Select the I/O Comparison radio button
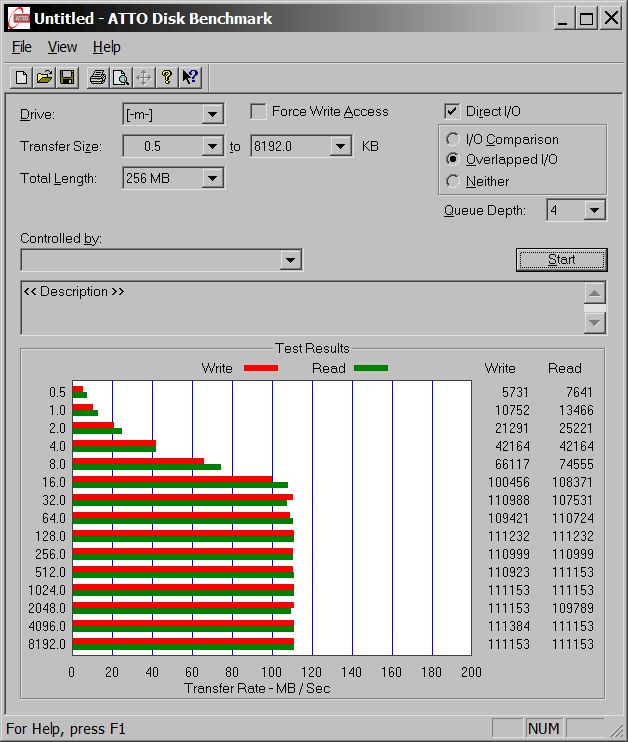Screen dimensions: 628x742 (x=453, y=140)
